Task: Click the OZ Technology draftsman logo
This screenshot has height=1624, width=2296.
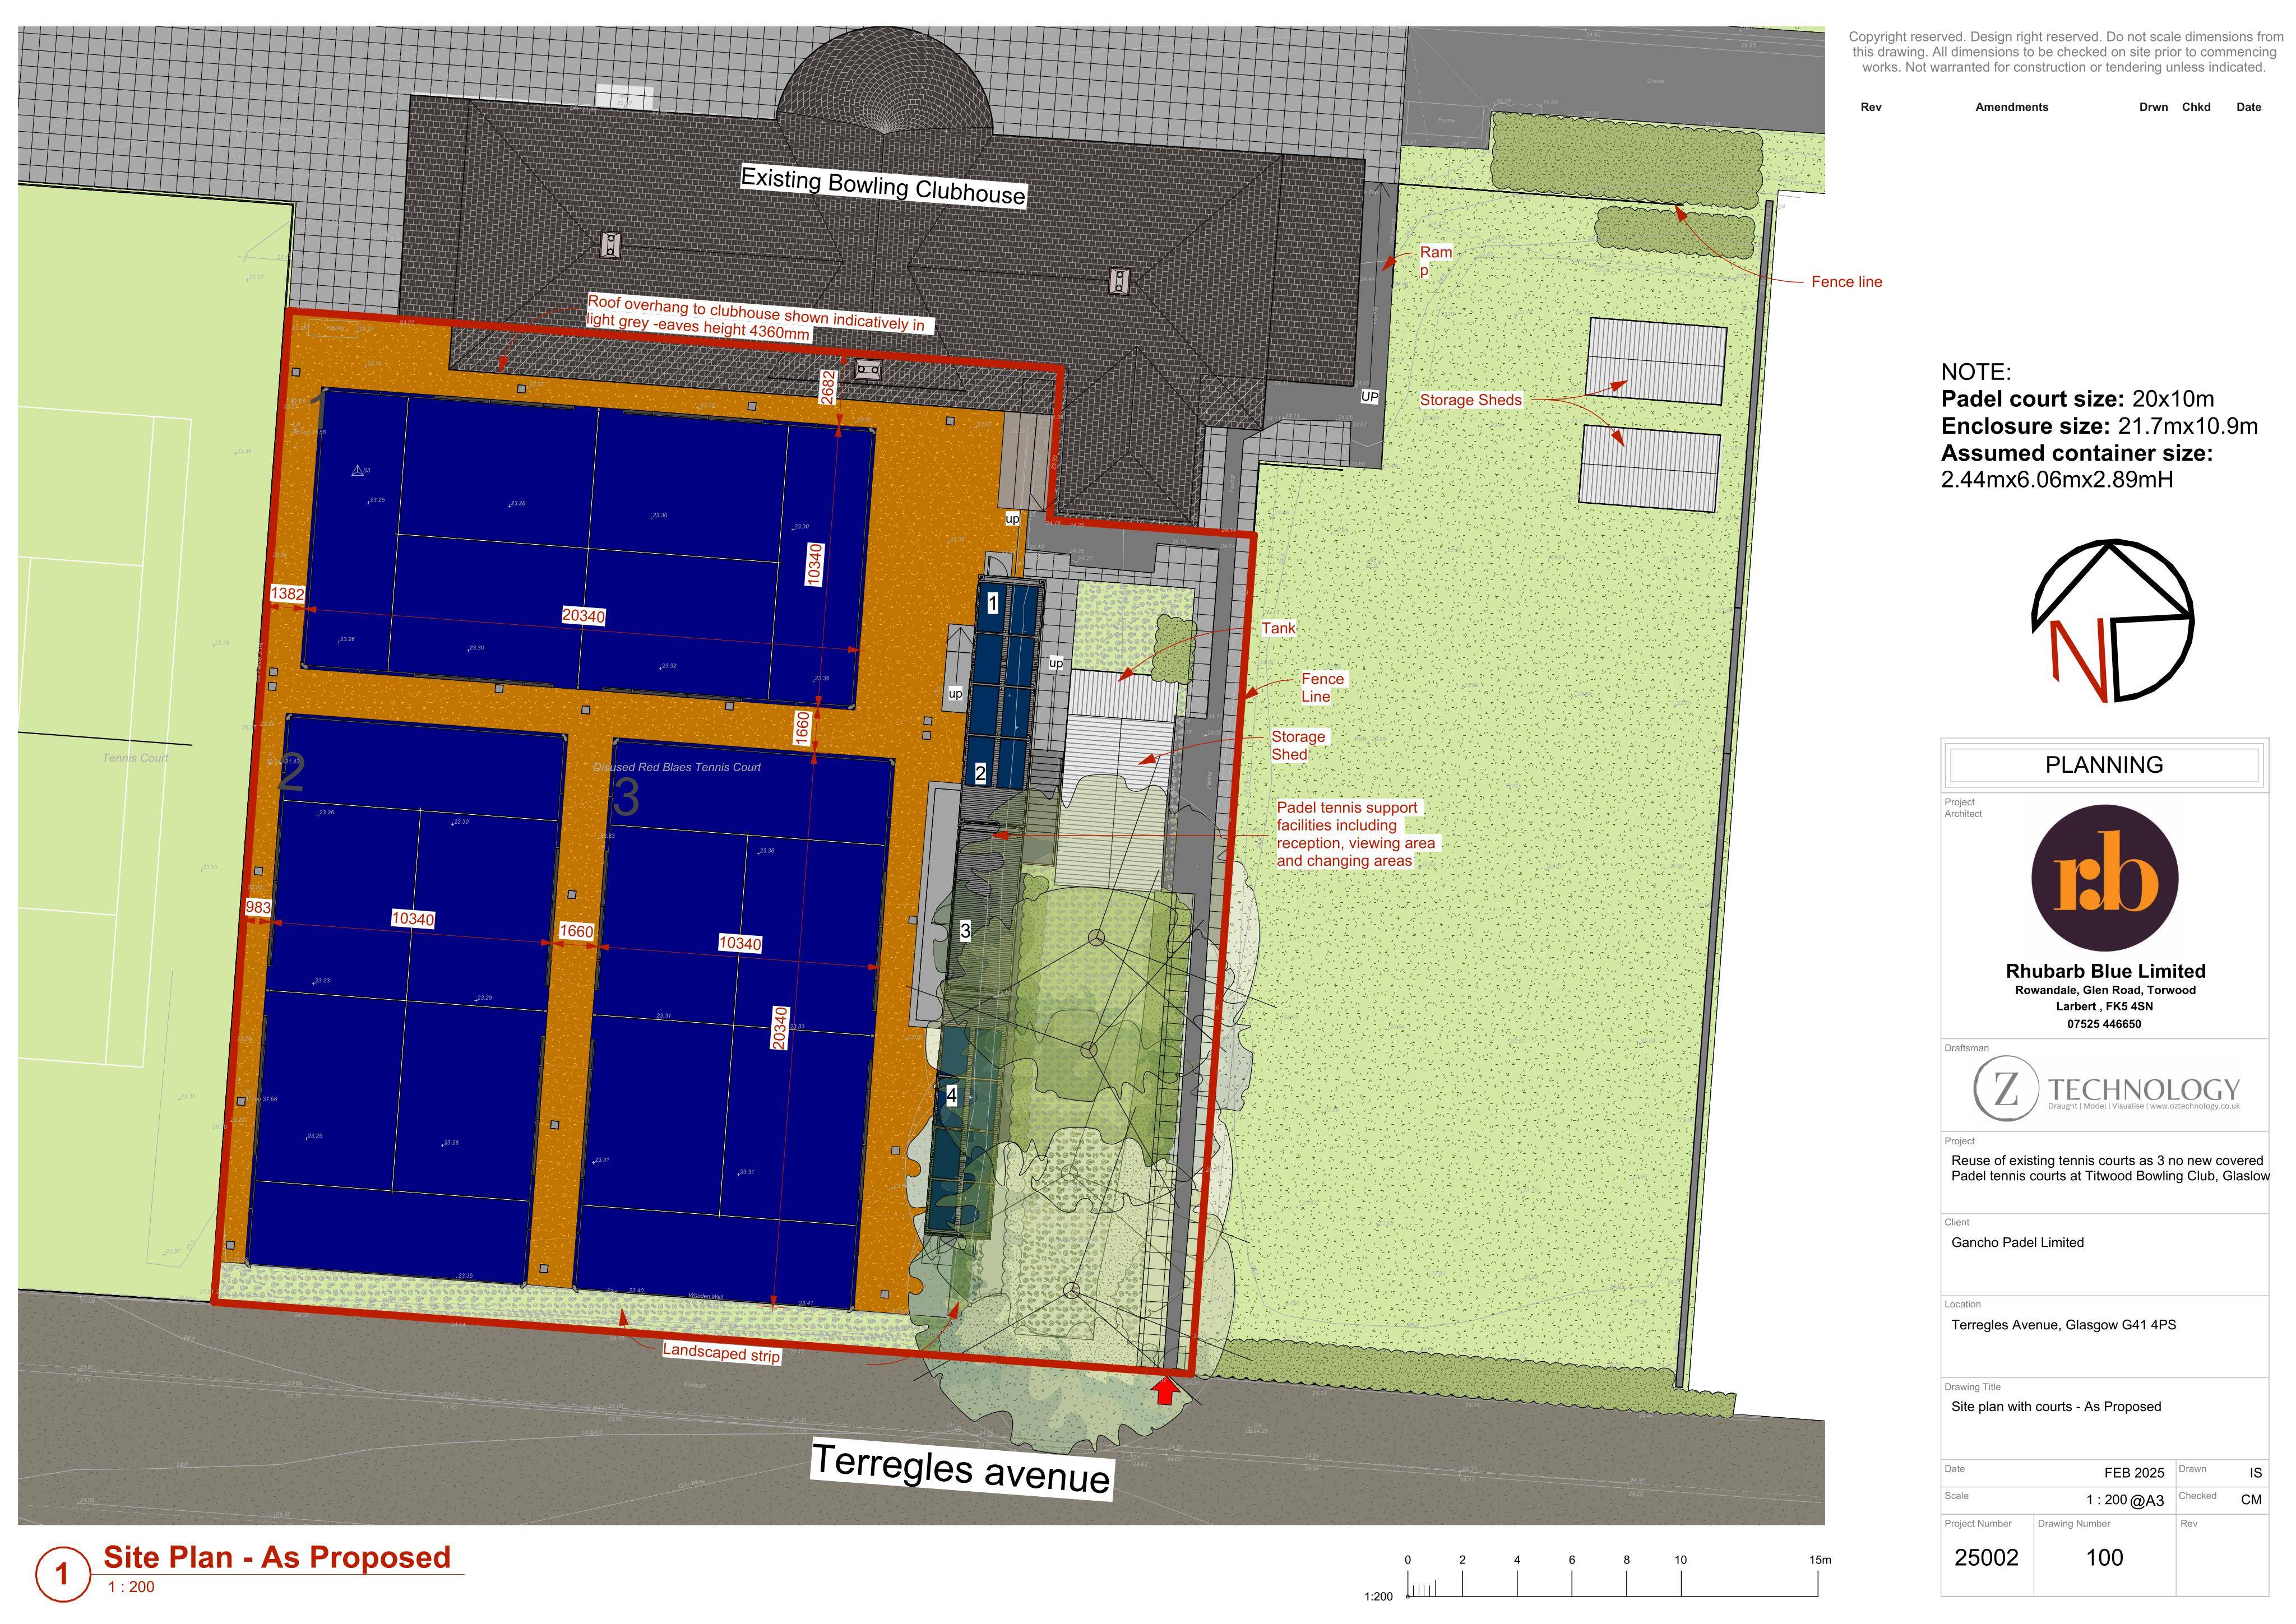Action: pyautogui.click(x=2106, y=1089)
